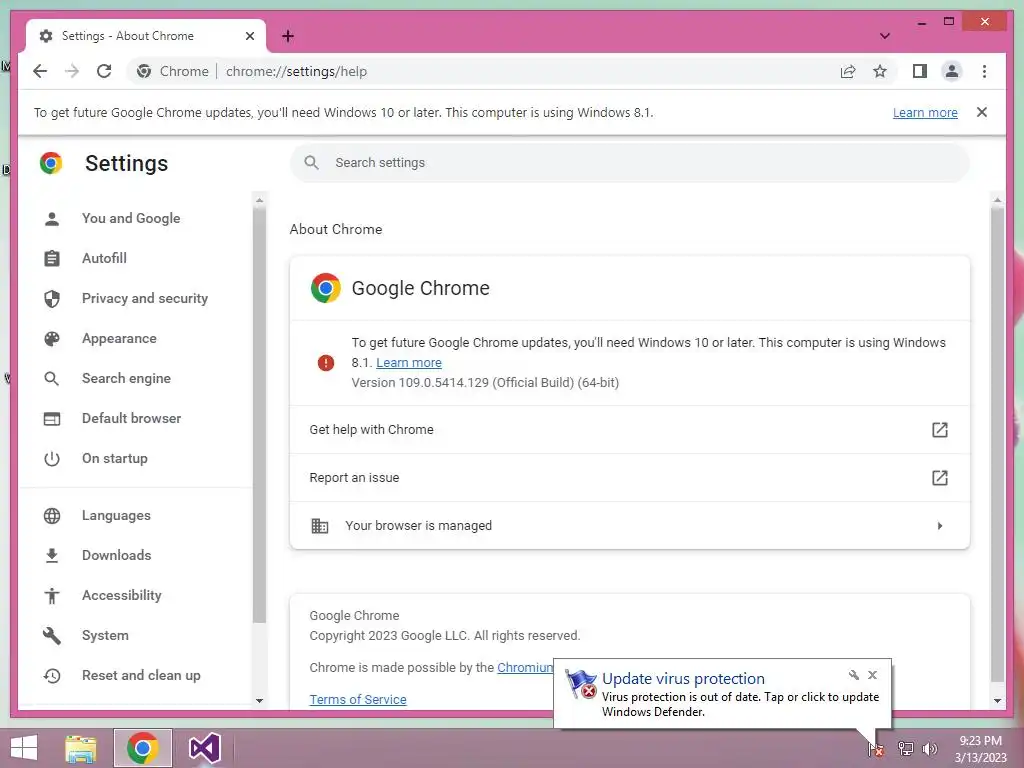
Task: Open the side panel icon
Action: (x=920, y=71)
